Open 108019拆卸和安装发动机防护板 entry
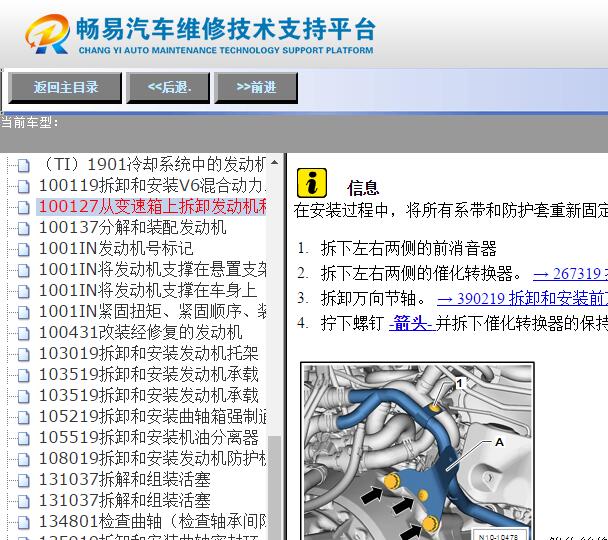 [153, 459]
